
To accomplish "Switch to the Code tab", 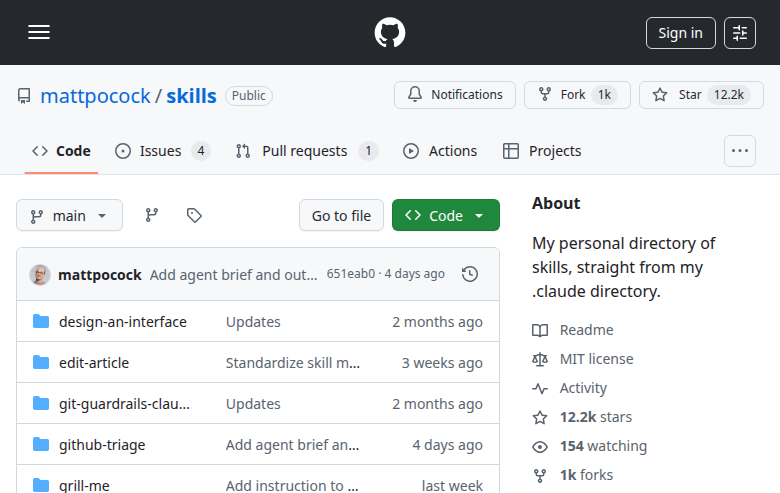I will (61, 151).
